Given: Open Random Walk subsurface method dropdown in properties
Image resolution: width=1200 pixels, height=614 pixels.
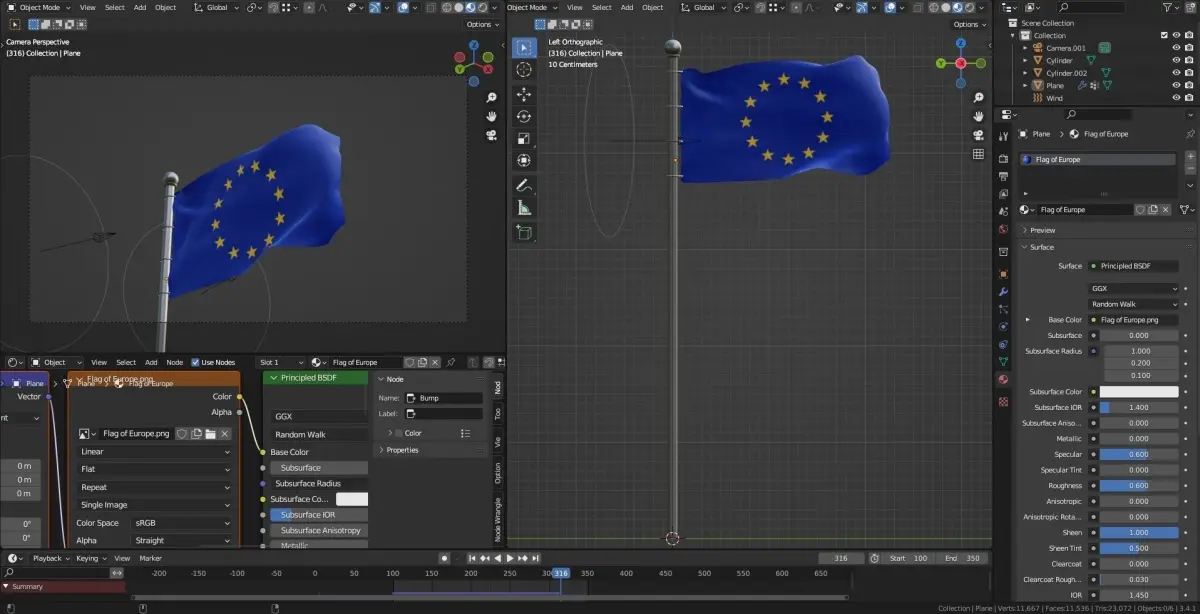Looking at the screenshot, I should [x=1135, y=304].
